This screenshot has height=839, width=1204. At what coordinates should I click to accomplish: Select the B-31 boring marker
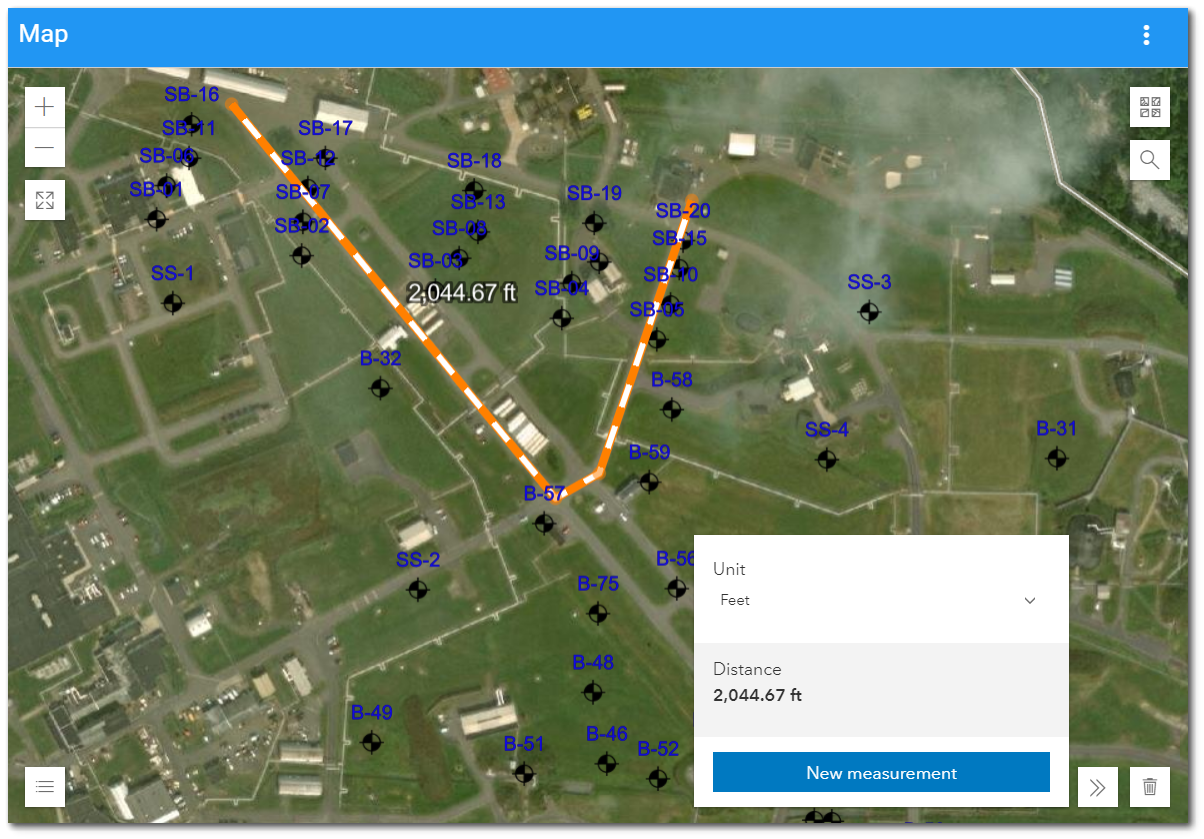[1057, 458]
